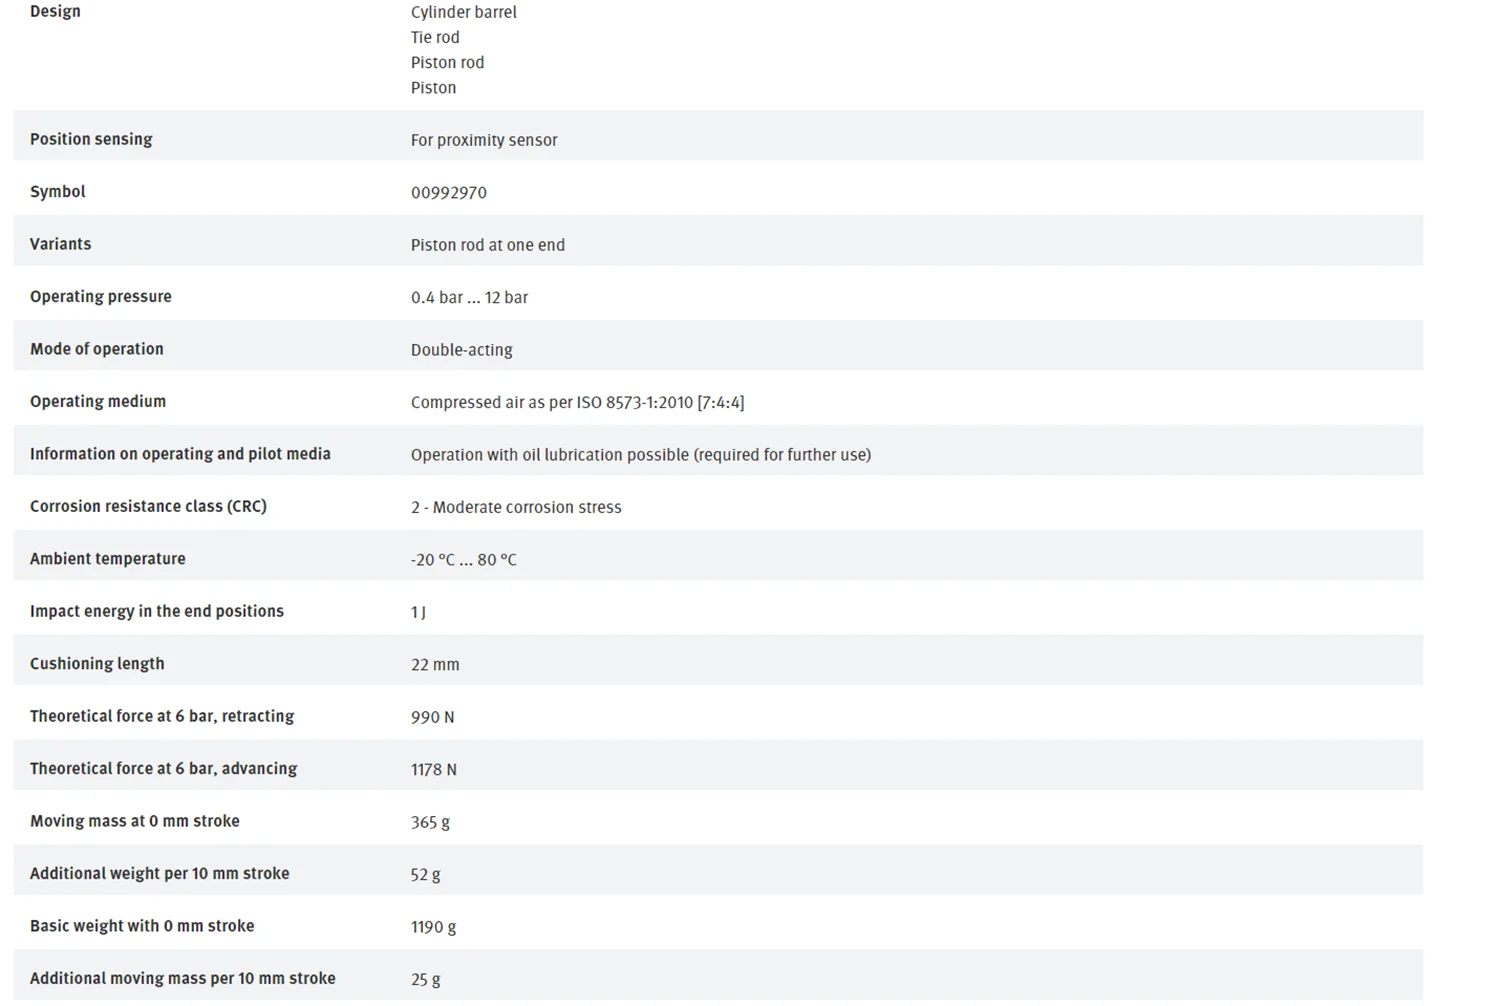The height and width of the screenshot is (1006, 1500).
Task: Click the Cylinder barrel design entry
Action: 464,12
